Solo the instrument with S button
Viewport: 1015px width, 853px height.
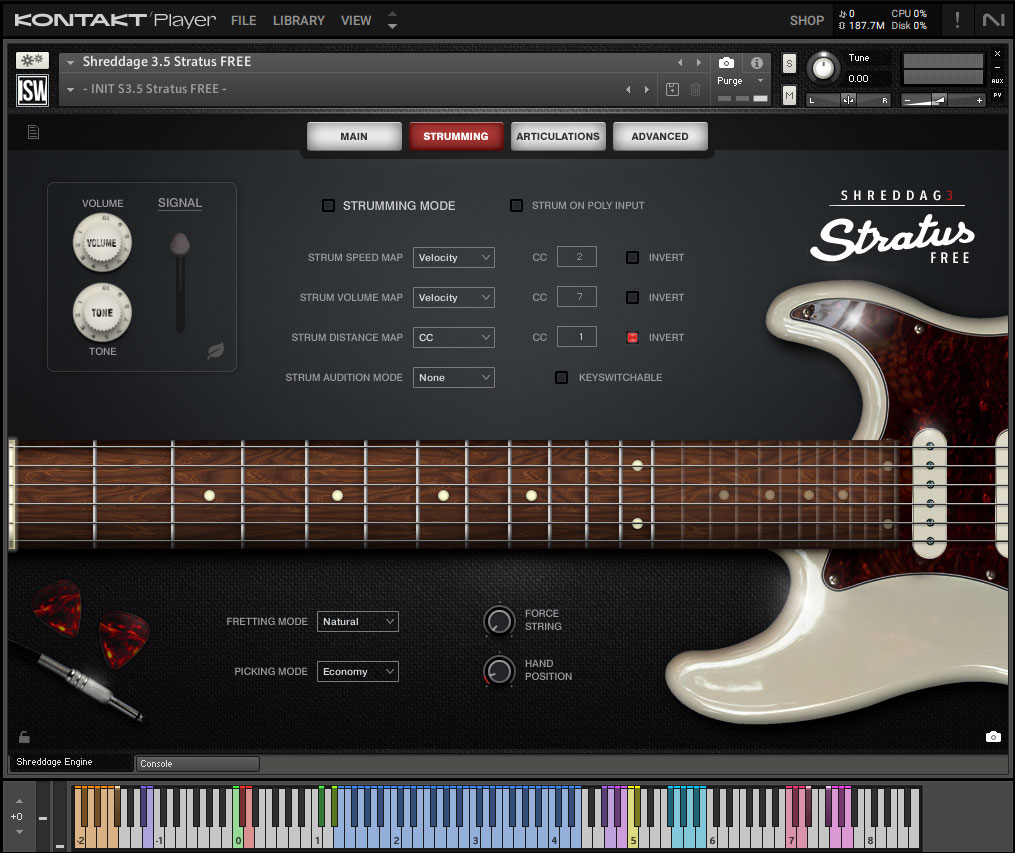pos(789,63)
